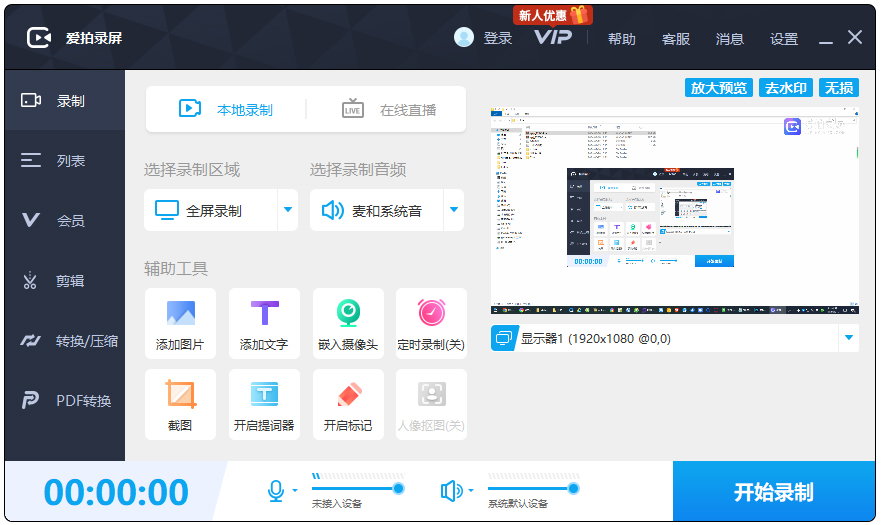Switch to the 本地录制 tab
This screenshot has height=525, width=881.
(226, 110)
